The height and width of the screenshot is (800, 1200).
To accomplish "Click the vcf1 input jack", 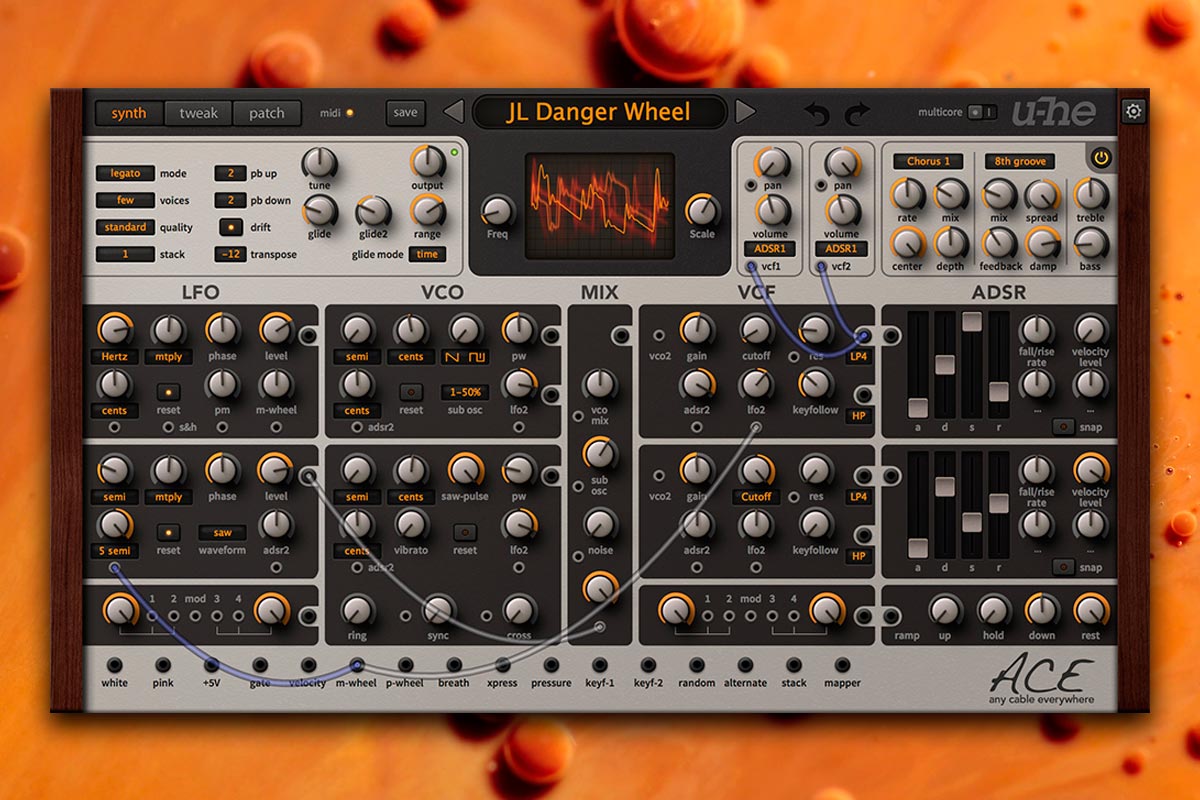I will coord(751,267).
